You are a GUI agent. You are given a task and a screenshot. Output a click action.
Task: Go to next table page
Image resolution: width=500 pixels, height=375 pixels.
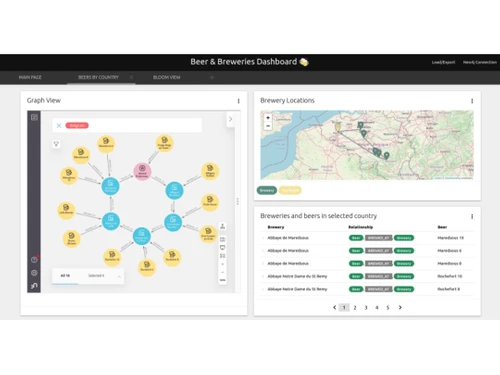point(400,307)
